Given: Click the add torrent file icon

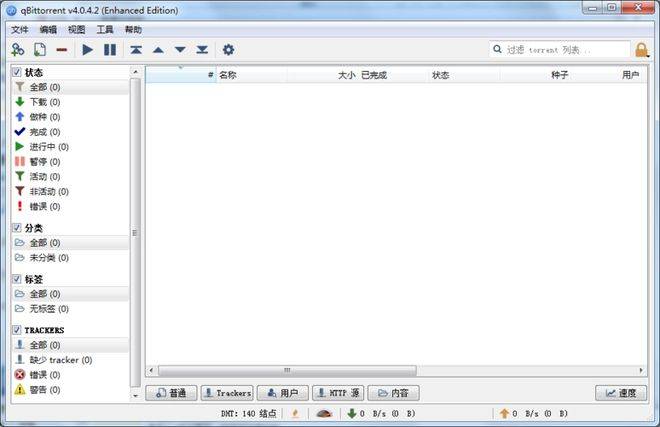Looking at the screenshot, I should [x=40, y=50].
